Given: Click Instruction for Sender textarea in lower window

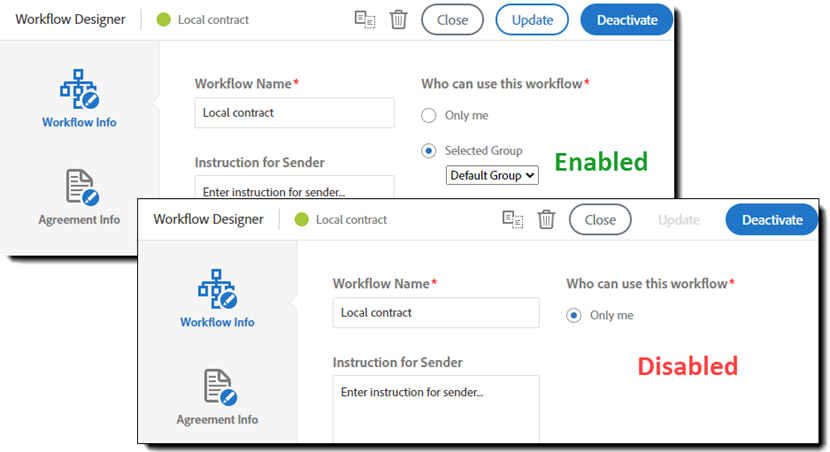Looking at the screenshot, I should point(435,405).
